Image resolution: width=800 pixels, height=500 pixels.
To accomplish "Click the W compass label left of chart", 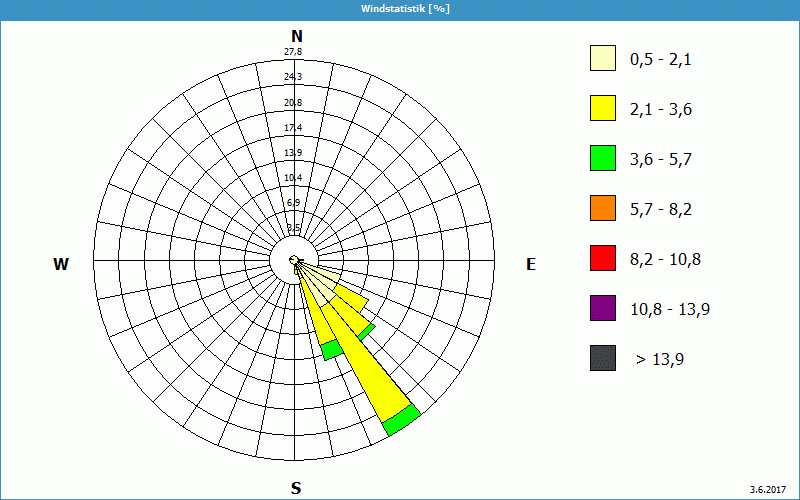I will click(61, 264).
